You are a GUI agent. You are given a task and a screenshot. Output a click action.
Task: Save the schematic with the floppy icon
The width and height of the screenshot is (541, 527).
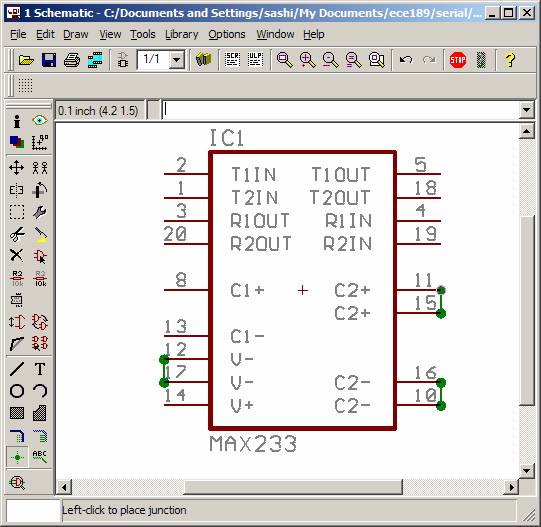click(x=49, y=60)
